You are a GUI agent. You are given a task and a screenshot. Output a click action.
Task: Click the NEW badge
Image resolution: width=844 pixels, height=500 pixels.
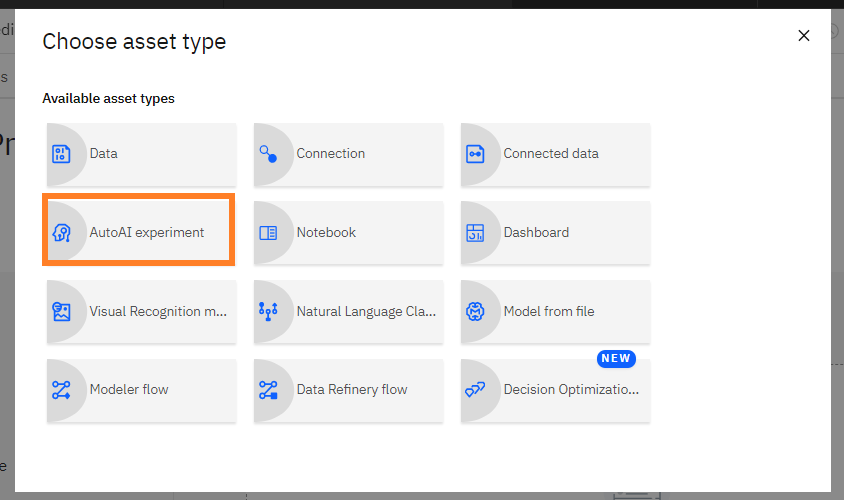click(616, 358)
